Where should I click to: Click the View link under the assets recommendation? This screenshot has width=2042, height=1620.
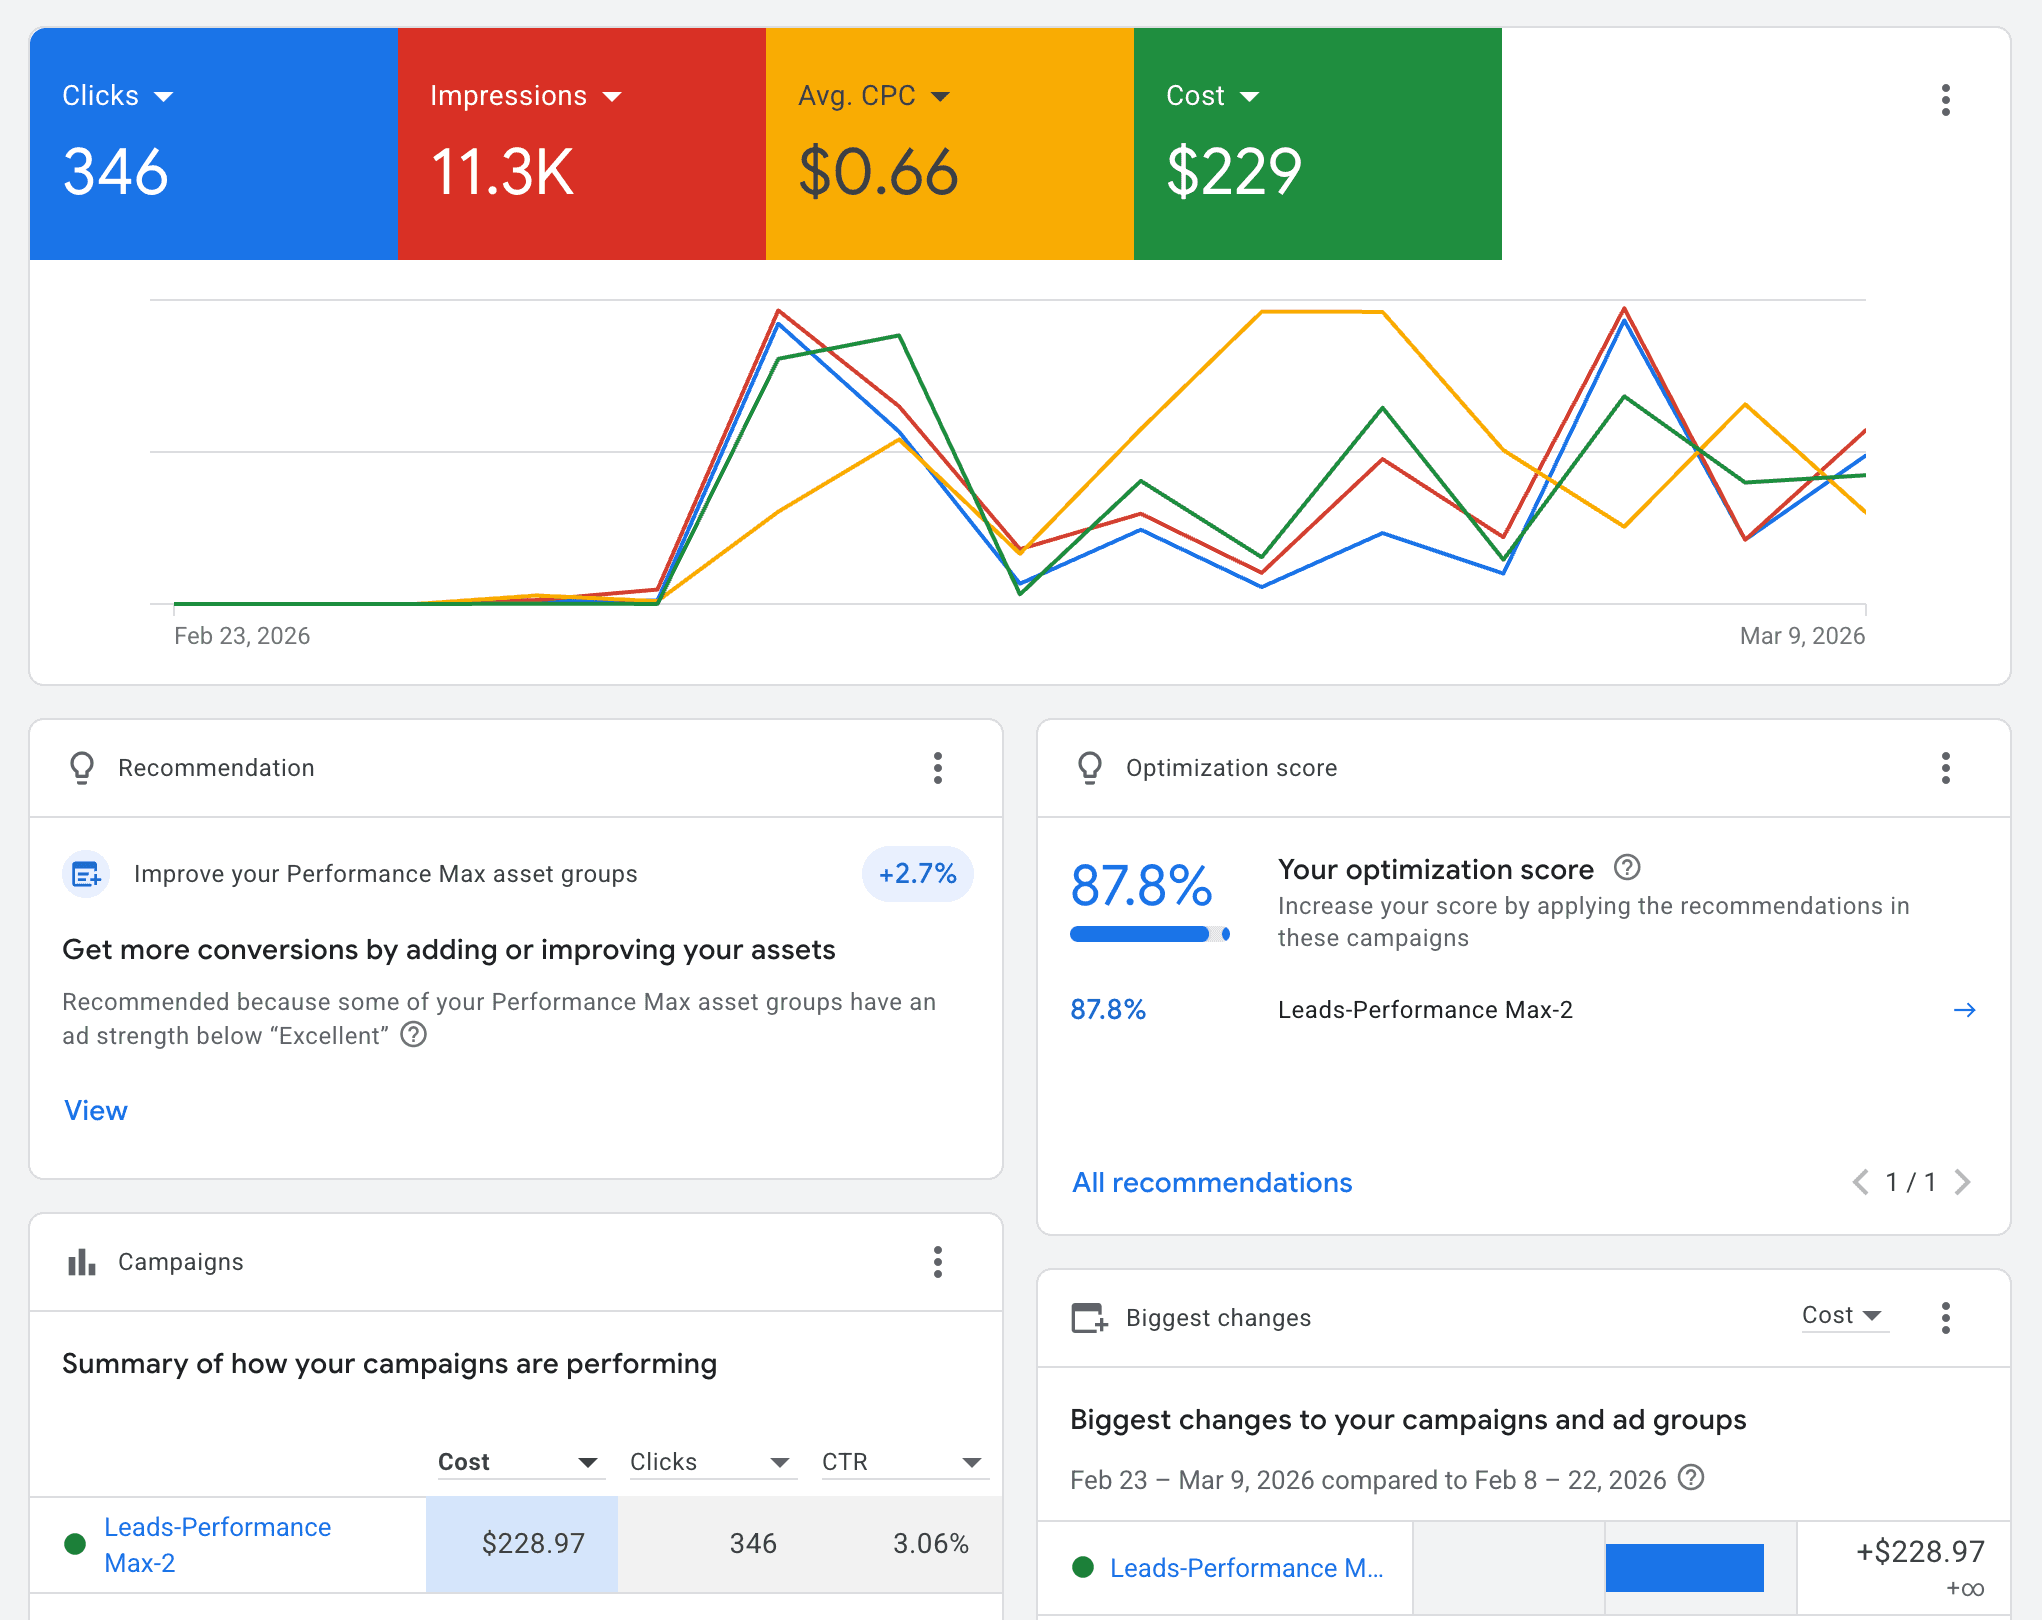[x=95, y=1110]
